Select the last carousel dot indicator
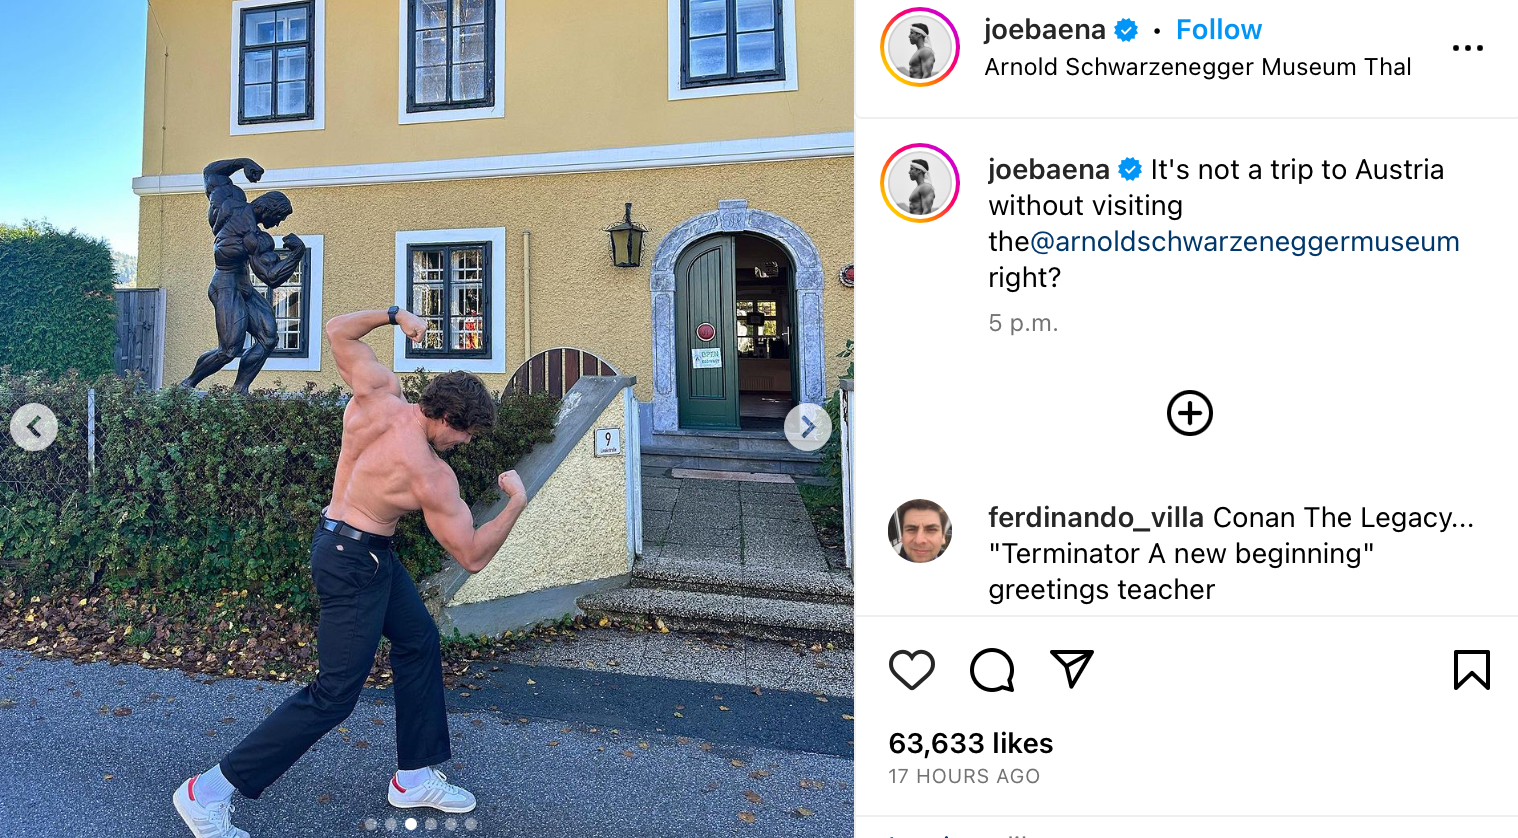 click(x=471, y=824)
